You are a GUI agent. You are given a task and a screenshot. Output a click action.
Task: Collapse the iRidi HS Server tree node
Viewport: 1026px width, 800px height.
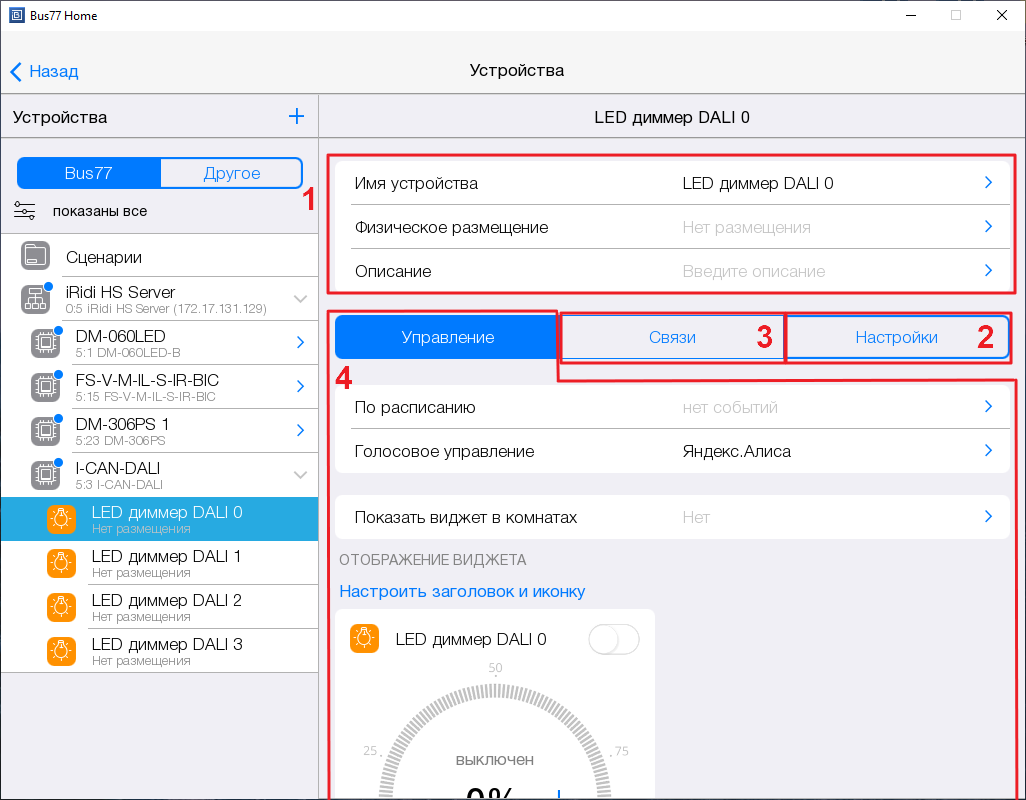[300, 299]
